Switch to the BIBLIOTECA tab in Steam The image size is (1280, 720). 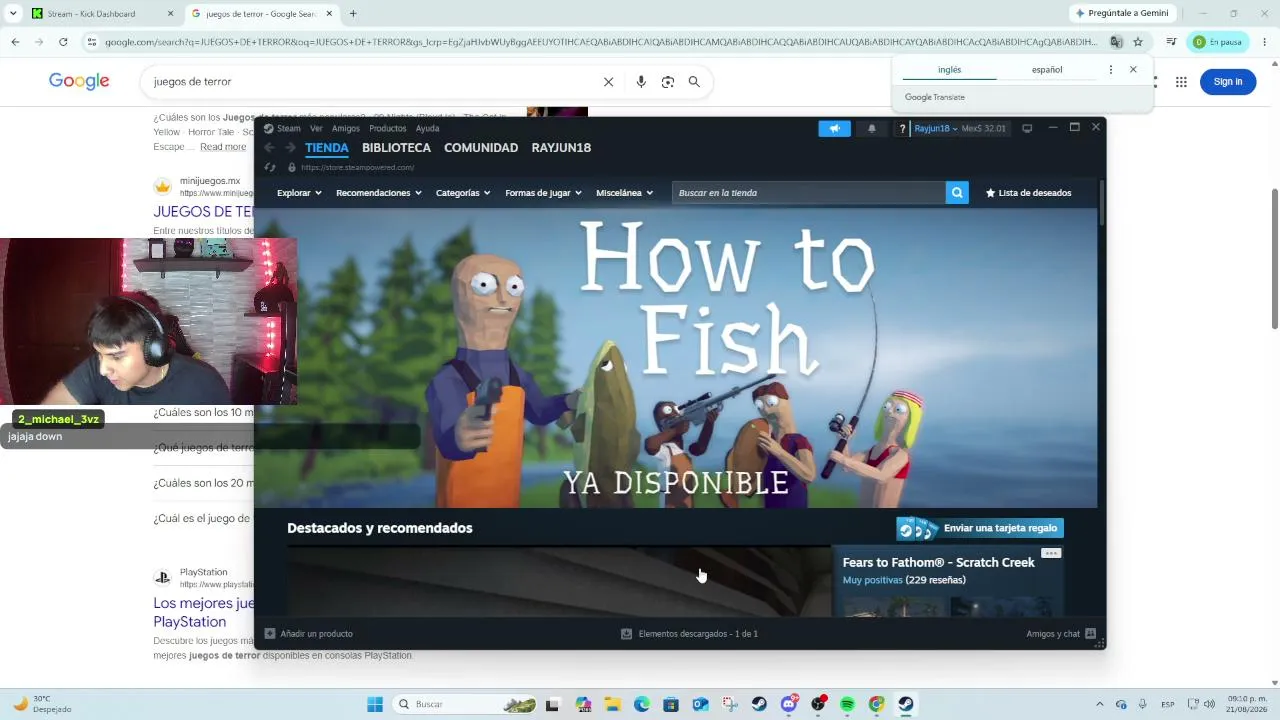[x=396, y=148]
